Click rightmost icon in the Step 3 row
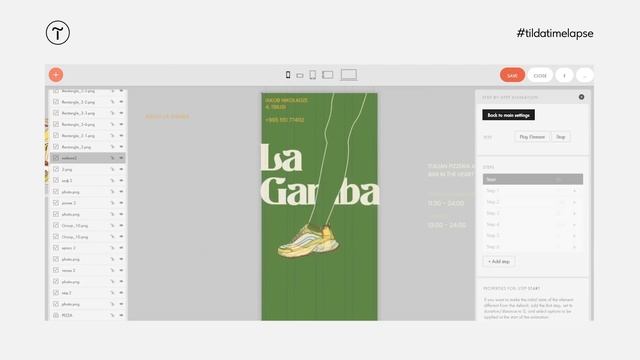 coord(574,213)
